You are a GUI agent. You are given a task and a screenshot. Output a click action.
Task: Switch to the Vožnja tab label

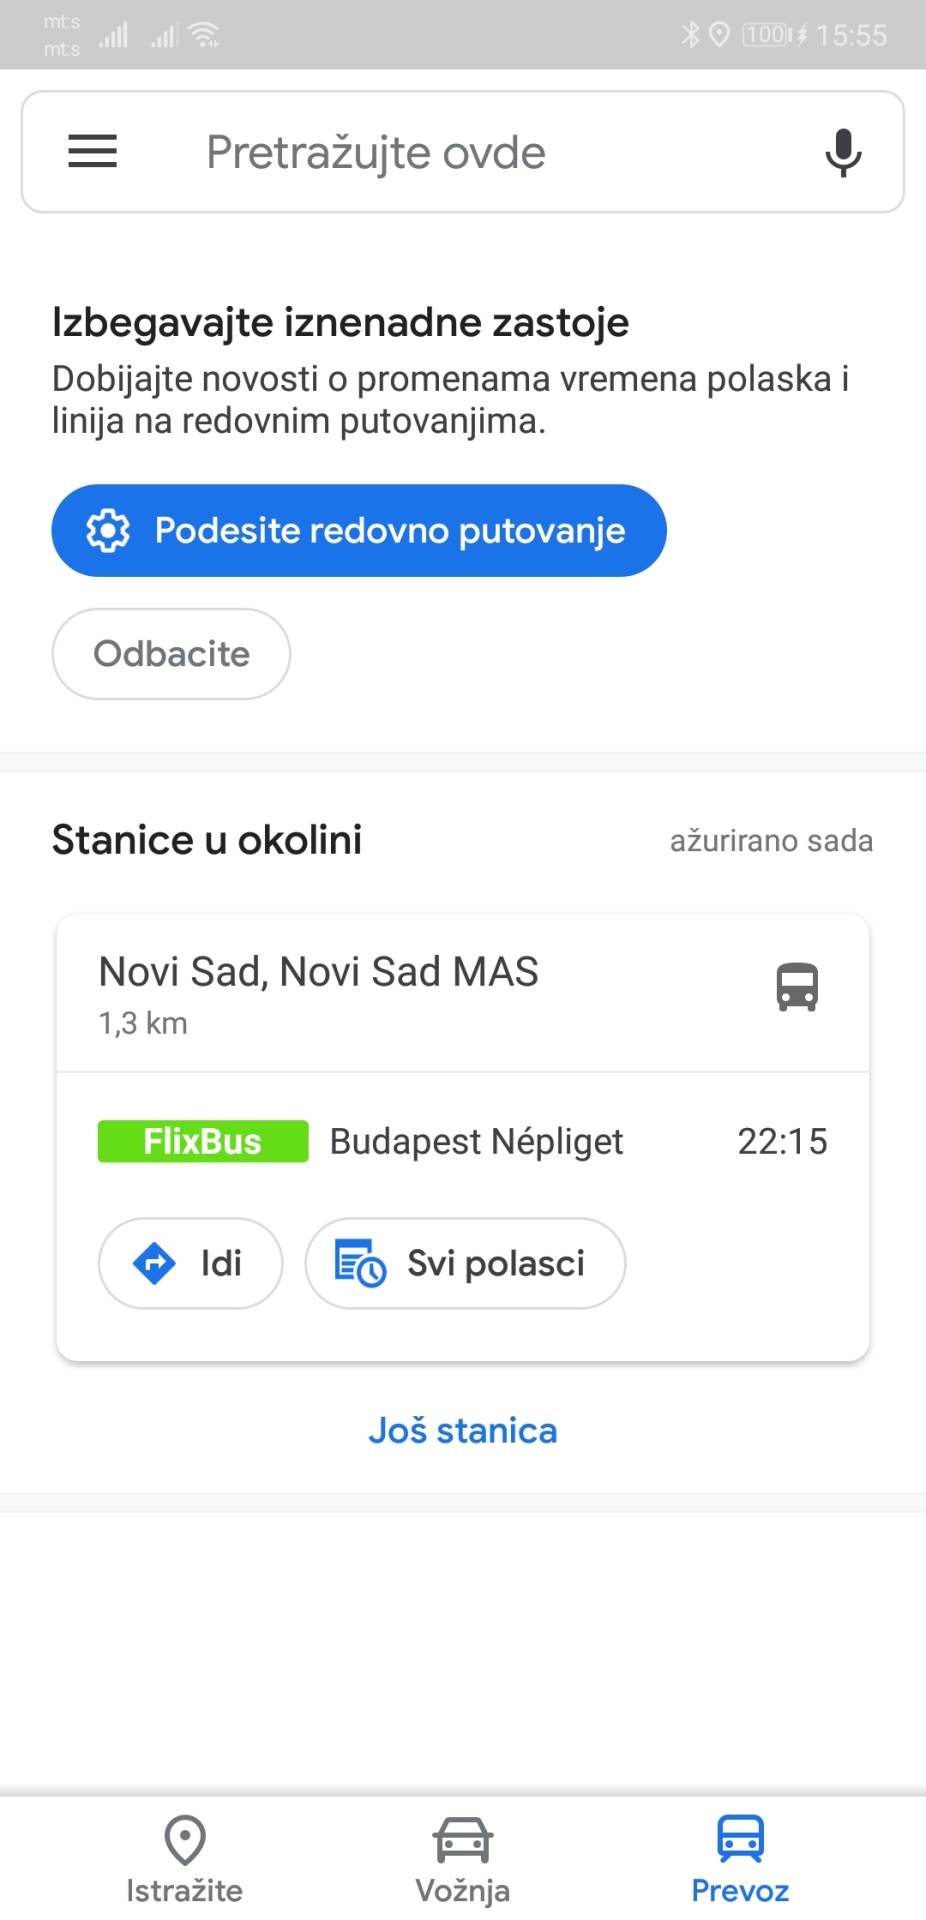tap(462, 1891)
